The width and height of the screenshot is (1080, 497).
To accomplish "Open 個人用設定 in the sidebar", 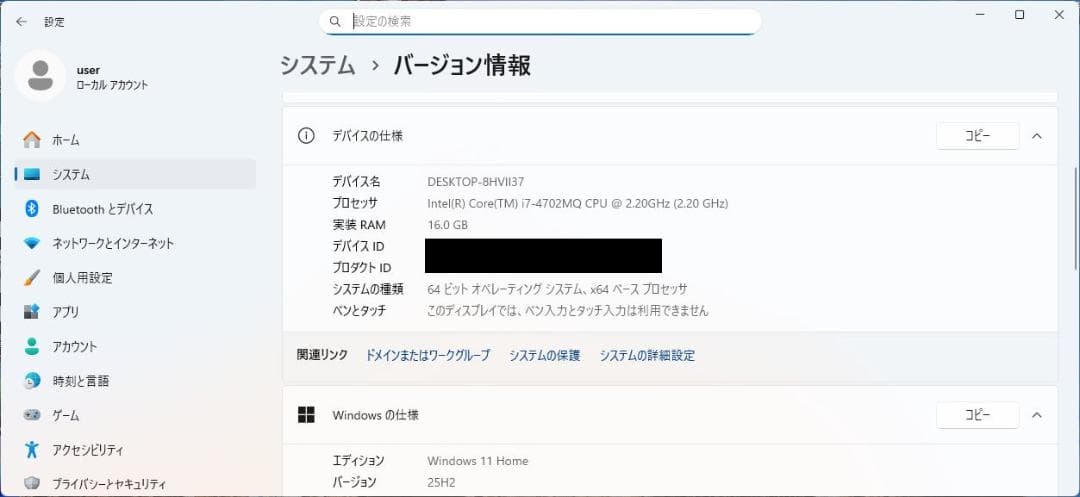I will click(135, 278).
